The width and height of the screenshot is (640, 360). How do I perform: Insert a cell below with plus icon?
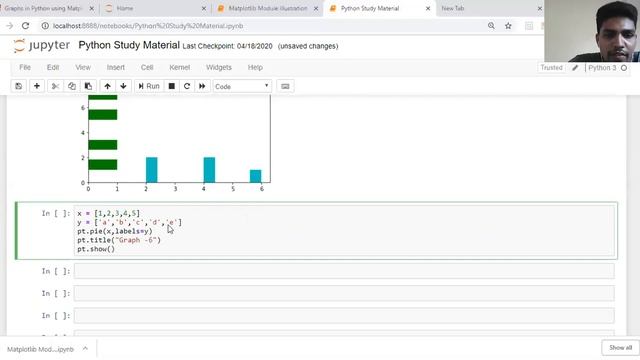pos(37,86)
